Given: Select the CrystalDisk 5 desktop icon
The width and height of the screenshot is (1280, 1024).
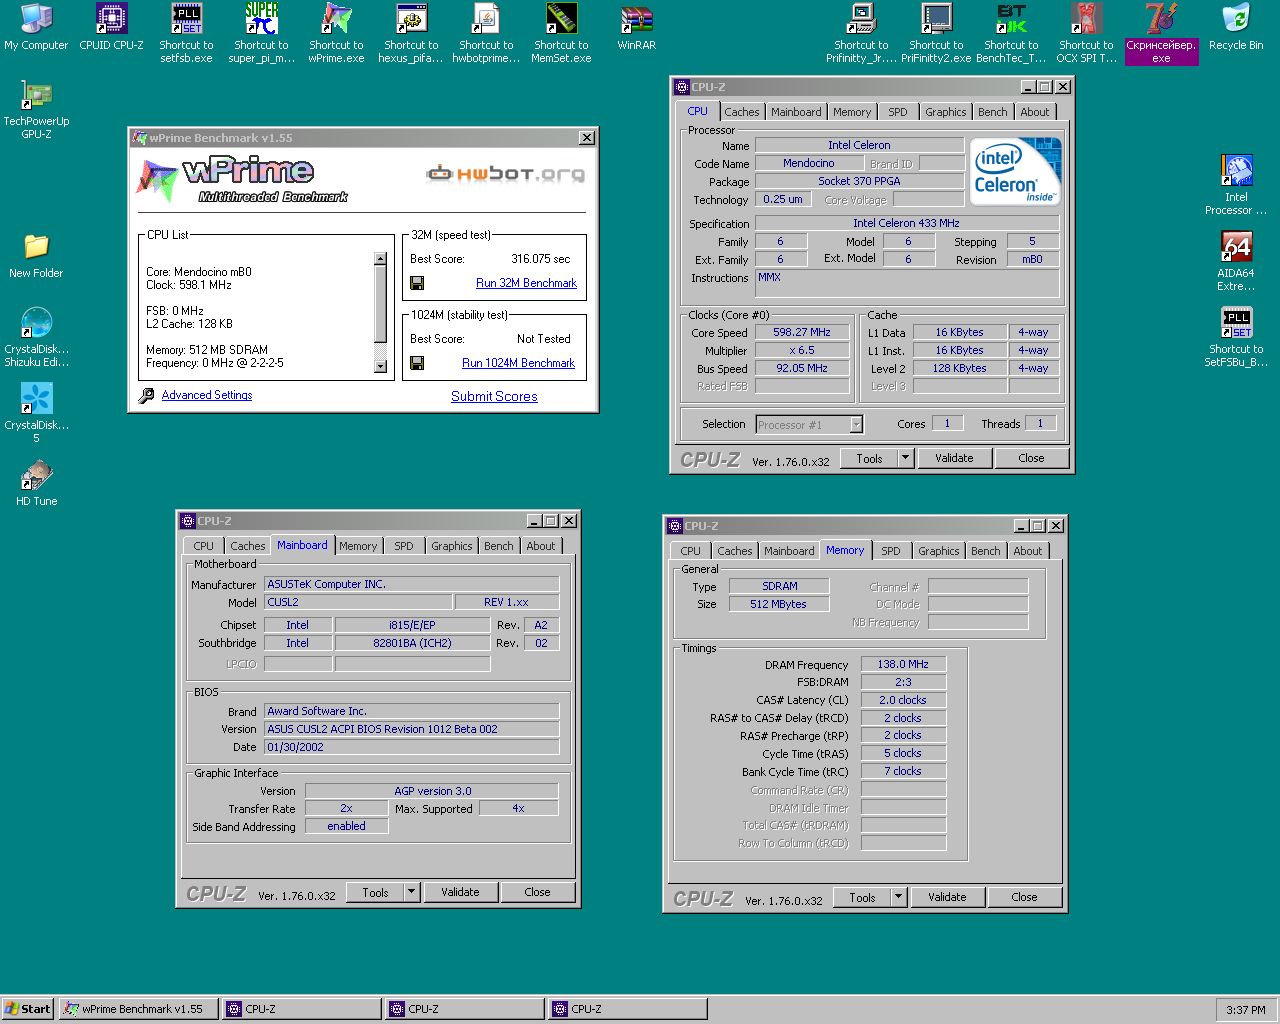Looking at the screenshot, I should pyautogui.click(x=36, y=413).
